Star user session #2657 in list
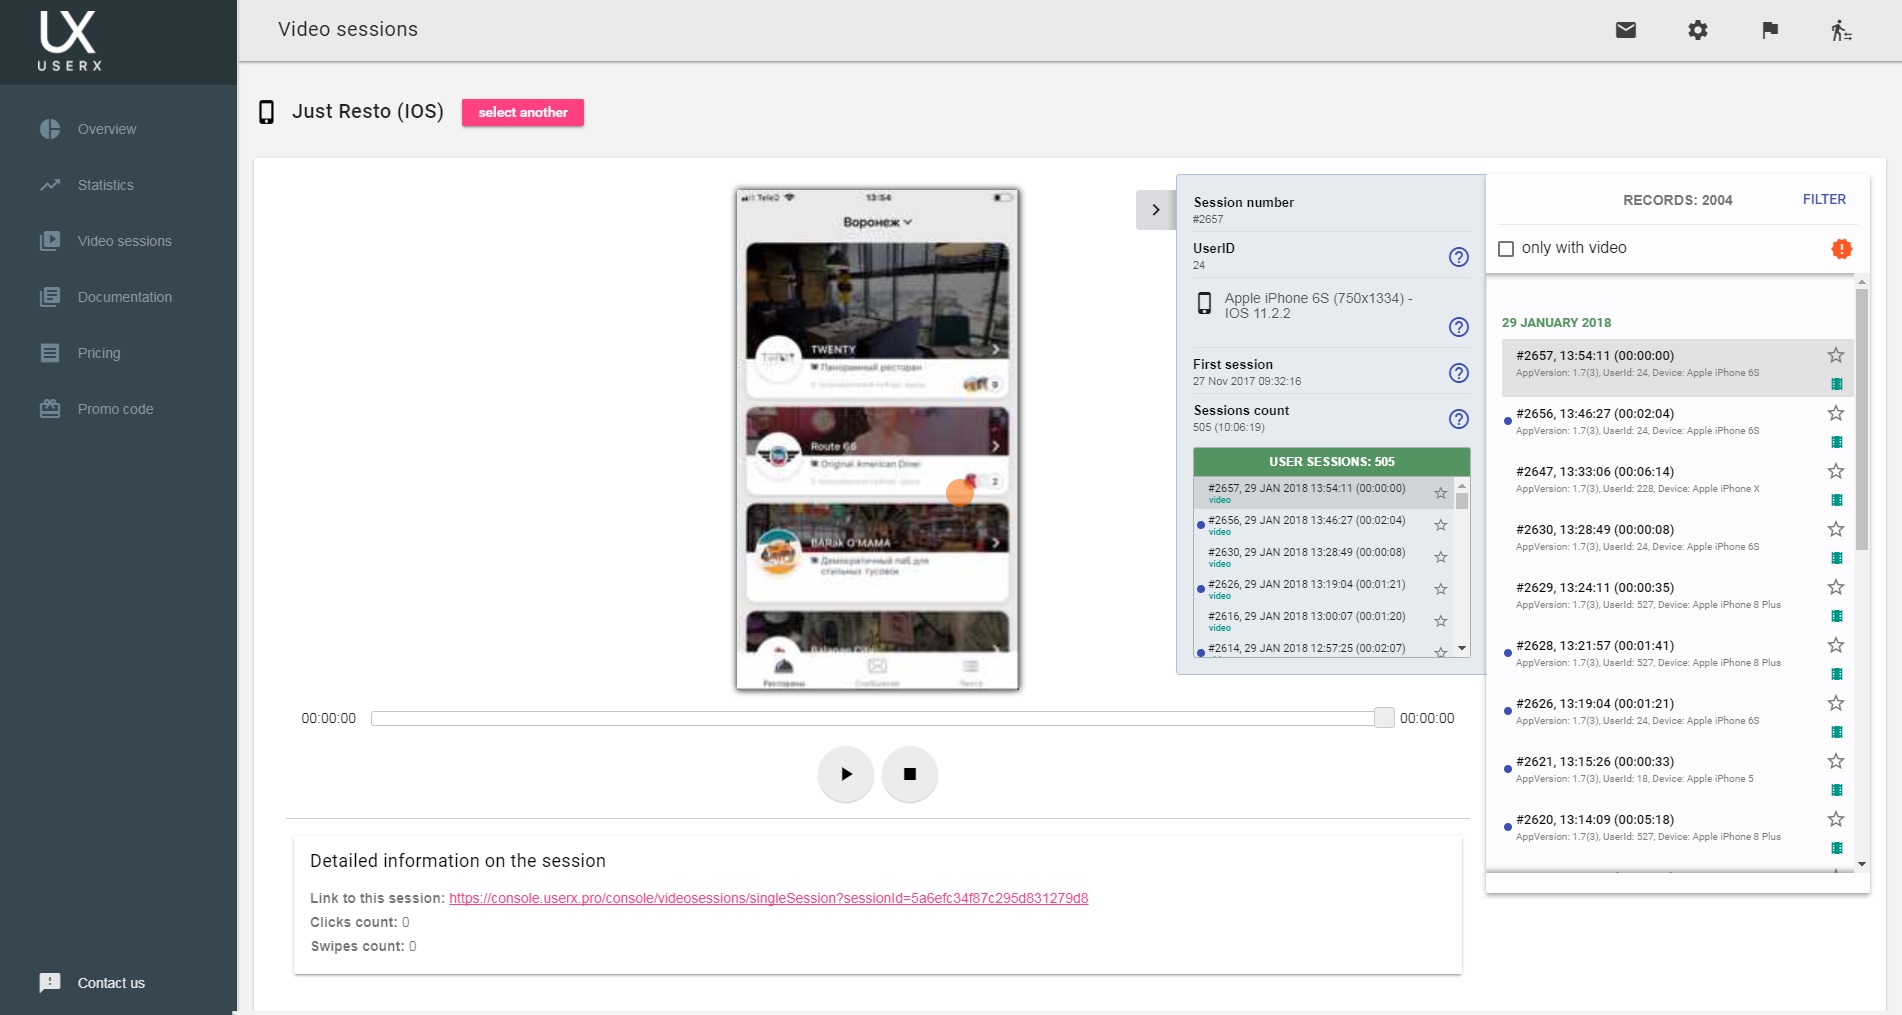The image size is (1902, 1015). pos(1441,493)
